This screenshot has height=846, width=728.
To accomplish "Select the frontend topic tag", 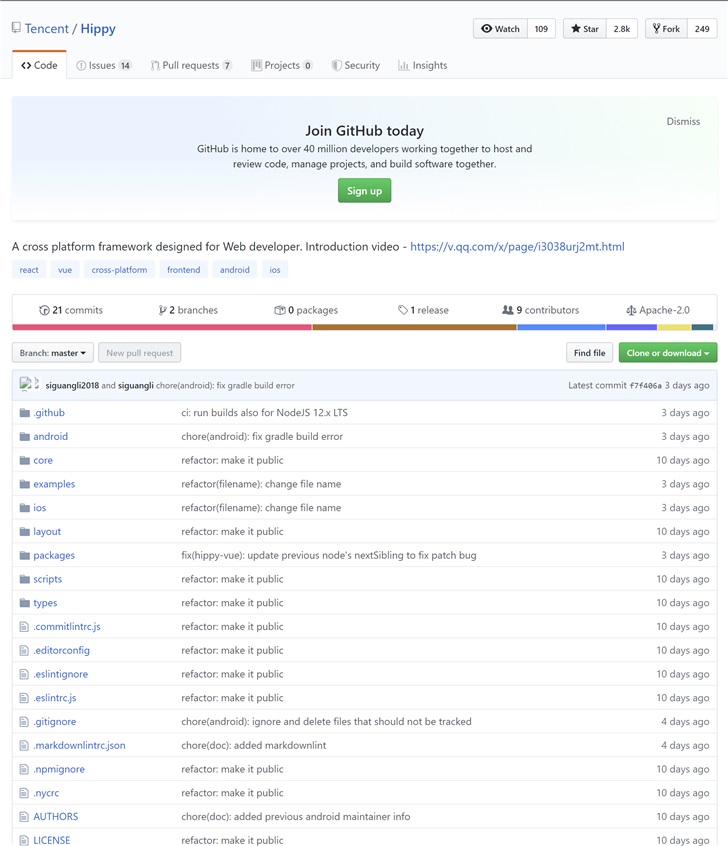I will coord(183,270).
